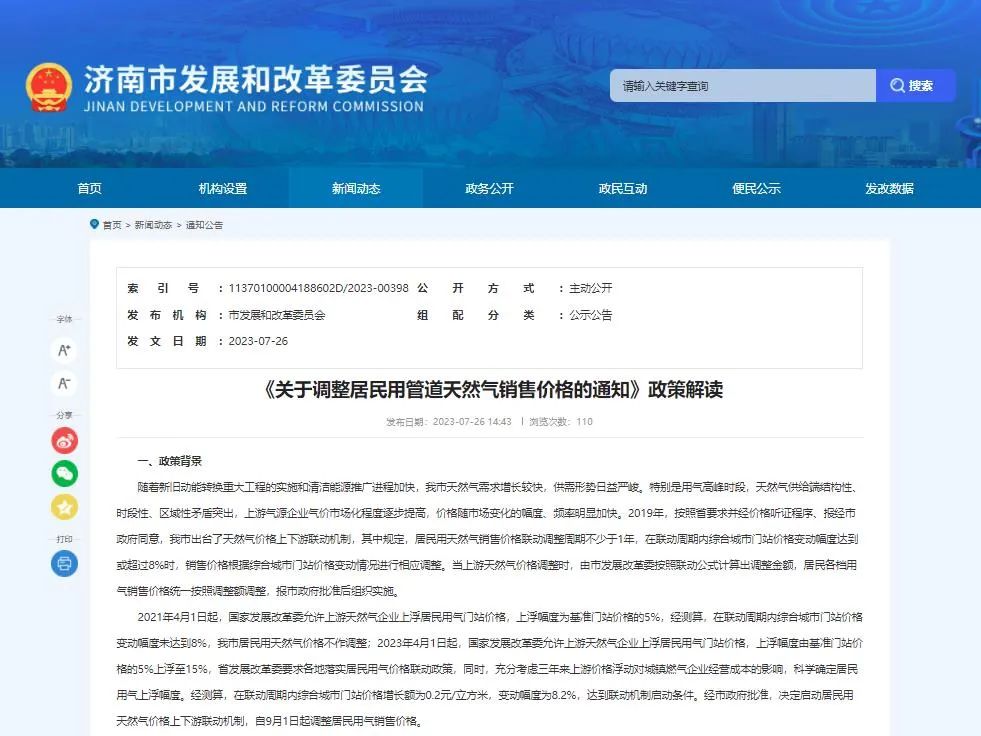Navigate home via 首页 nav item
The height and width of the screenshot is (736, 981).
(x=89, y=188)
